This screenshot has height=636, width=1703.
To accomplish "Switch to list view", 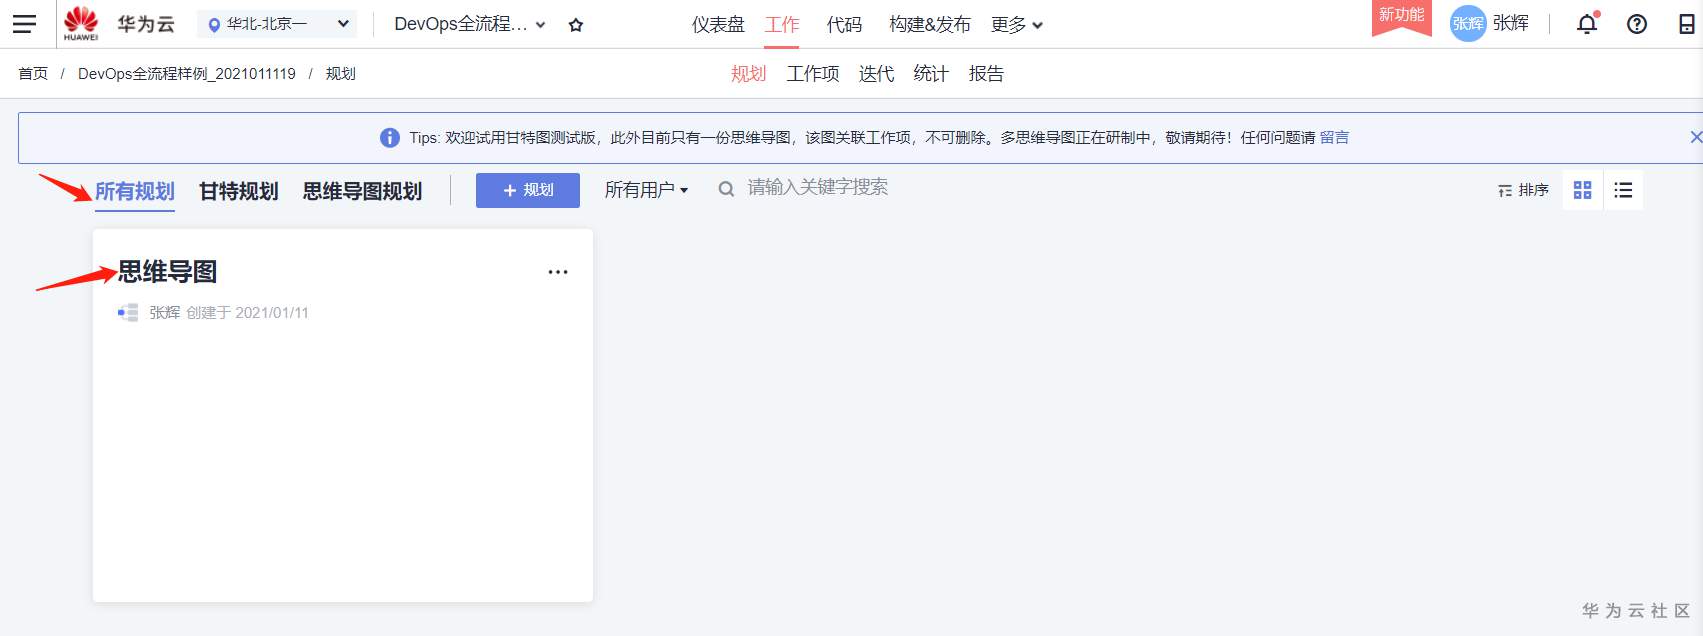I will (1623, 190).
